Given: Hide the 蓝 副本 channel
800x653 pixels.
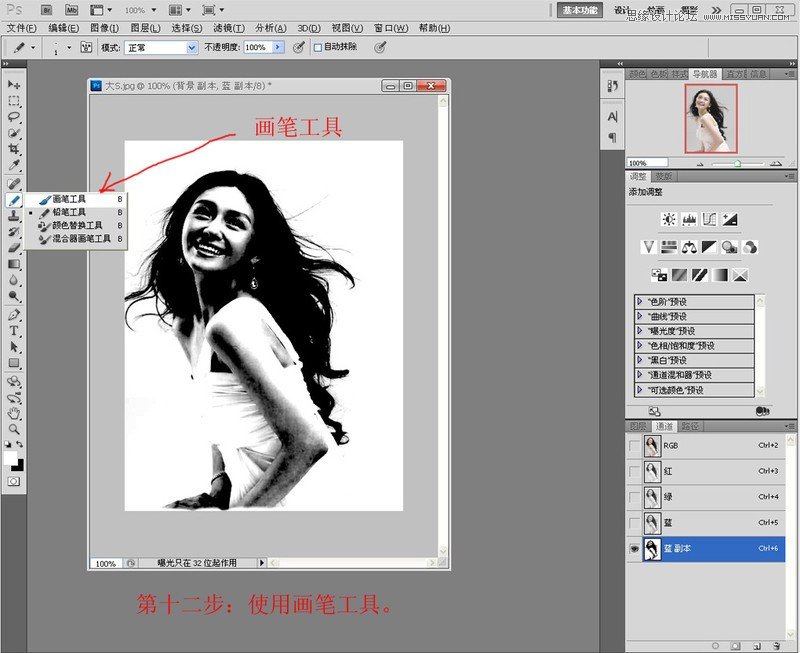Looking at the screenshot, I should pos(634,548).
